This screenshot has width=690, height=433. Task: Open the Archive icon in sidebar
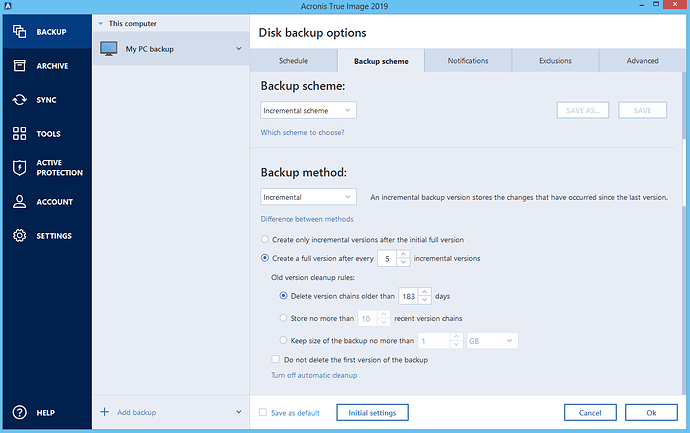click(x=19, y=66)
